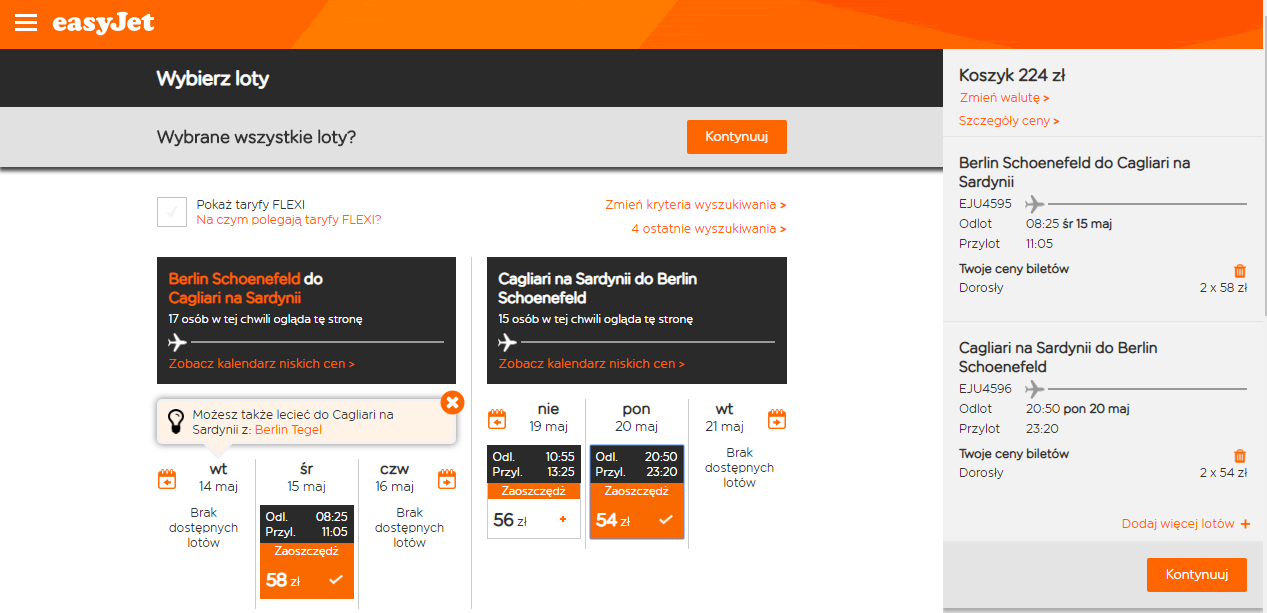Open Na czym polegają taryfy FLEXI link
Screen dimensions: 1267x613
289,220
